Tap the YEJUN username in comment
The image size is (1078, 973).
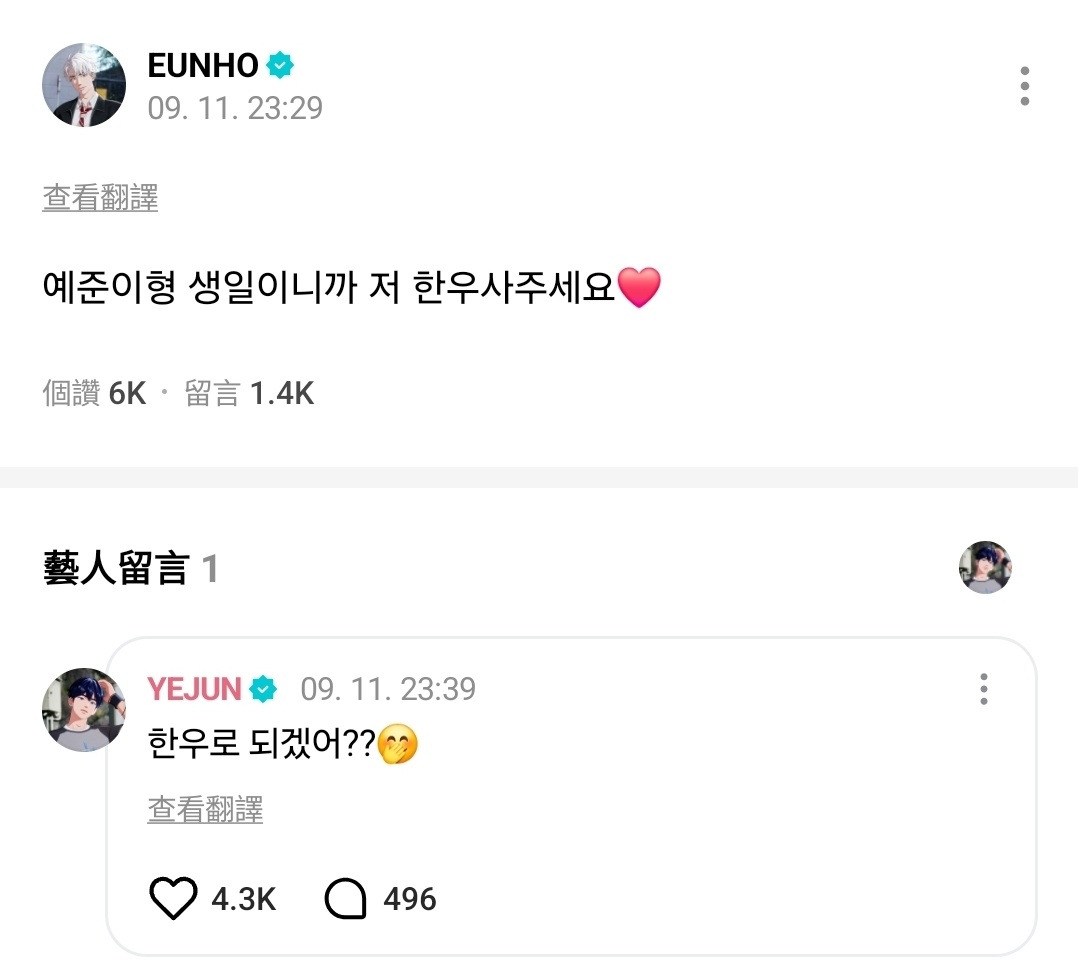(x=195, y=689)
